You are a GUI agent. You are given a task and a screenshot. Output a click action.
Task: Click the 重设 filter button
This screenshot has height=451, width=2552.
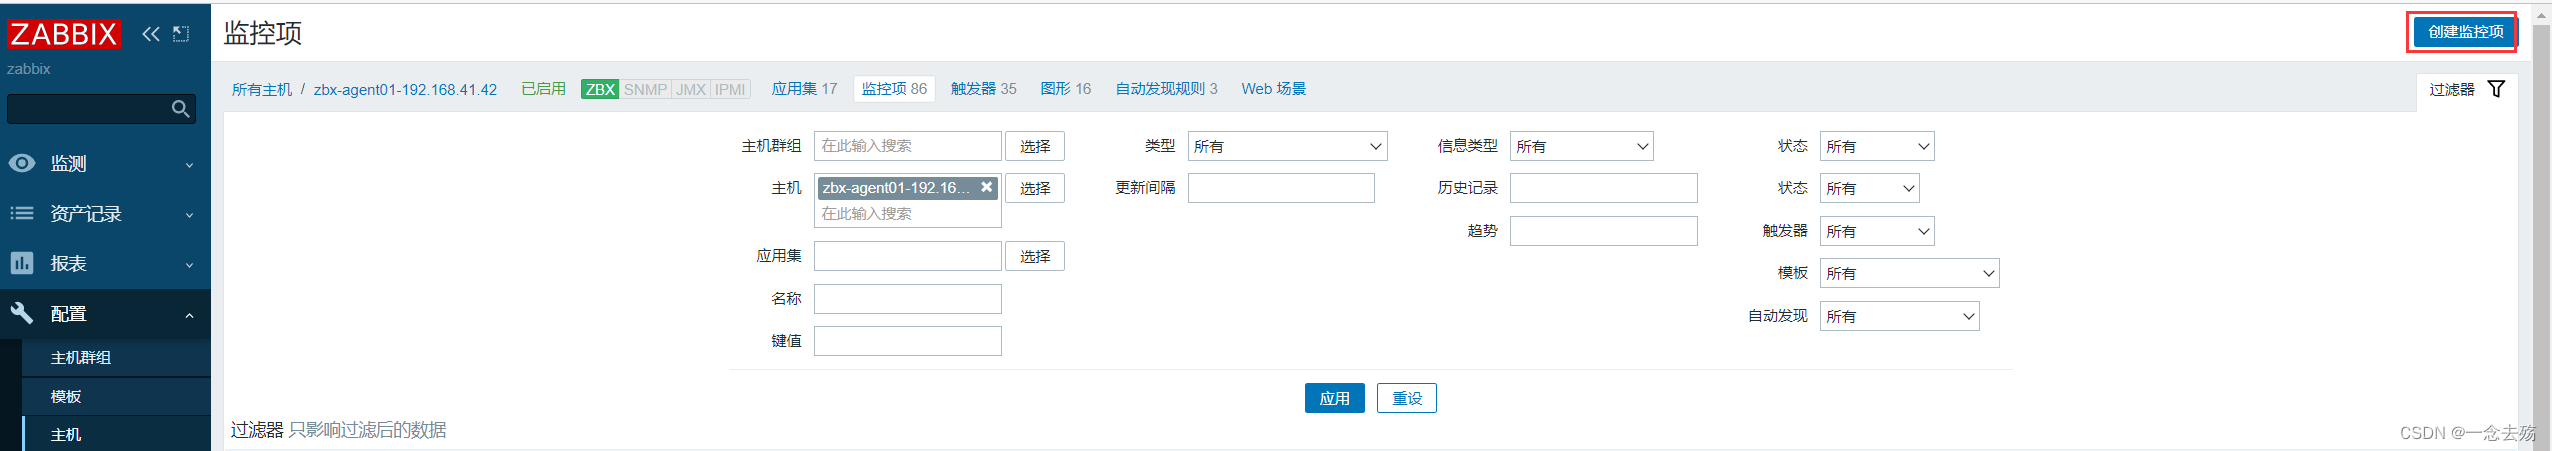tap(1407, 398)
